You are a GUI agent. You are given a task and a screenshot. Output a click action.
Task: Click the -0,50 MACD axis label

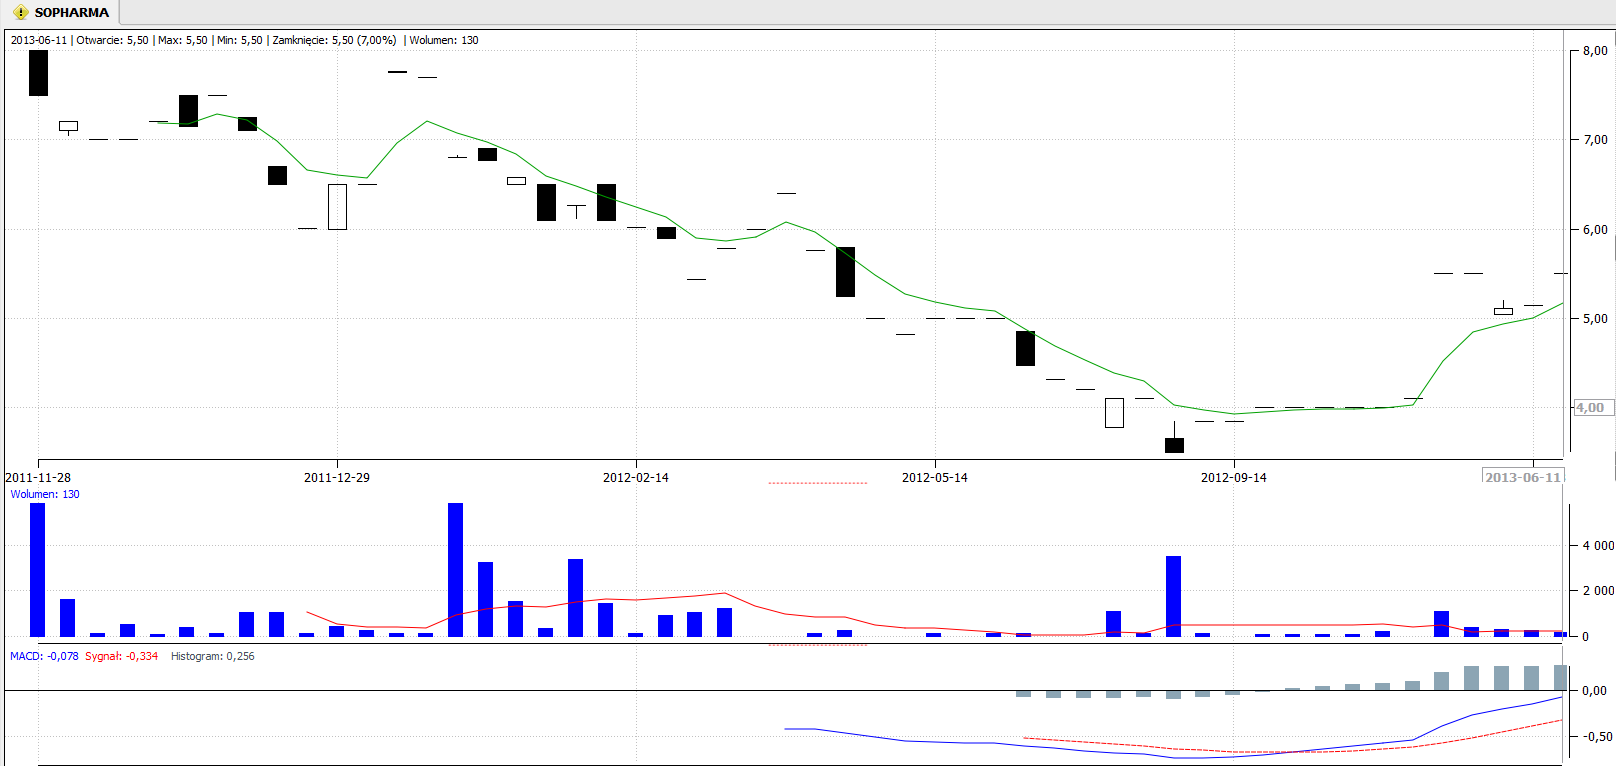pyautogui.click(x=1597, y=737)
